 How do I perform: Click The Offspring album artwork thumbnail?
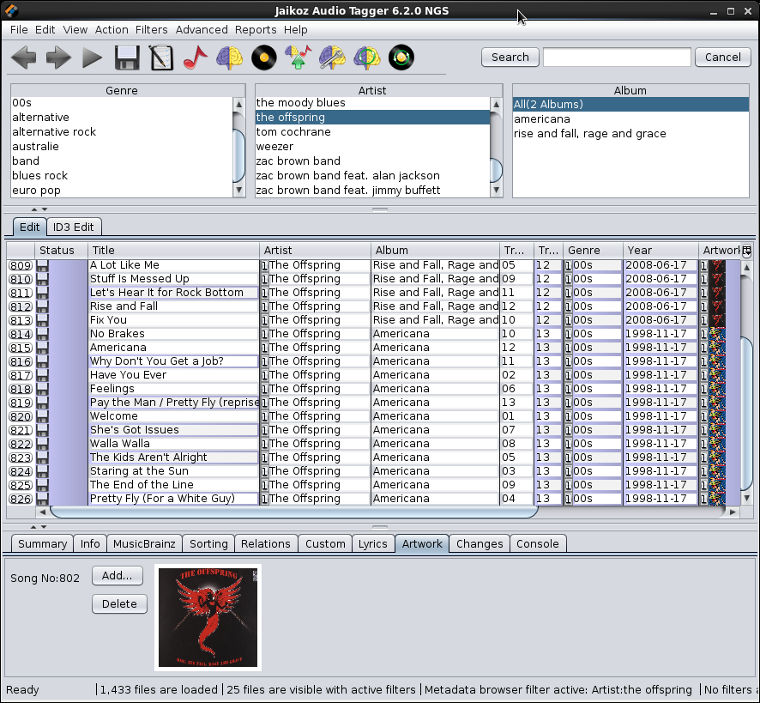pos(208,617)
